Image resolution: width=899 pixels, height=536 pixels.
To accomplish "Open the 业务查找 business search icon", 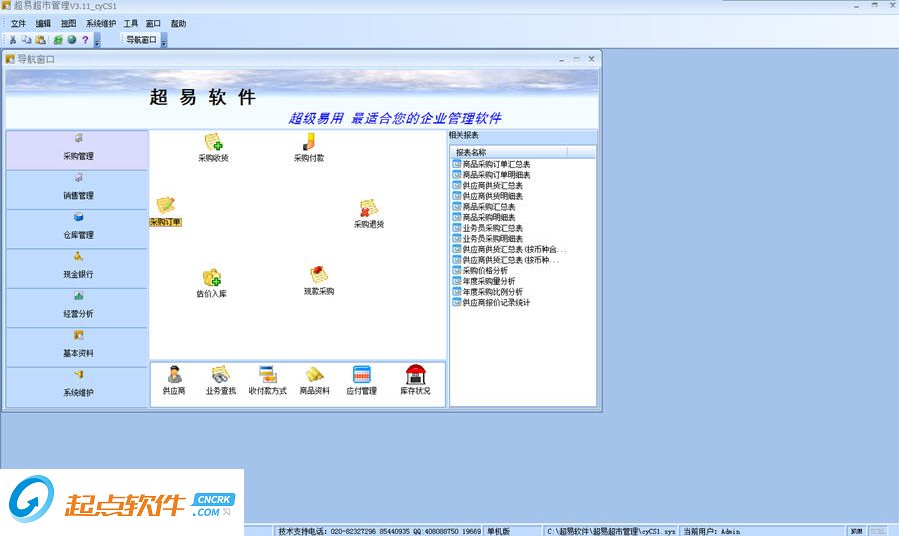I will point(221,381).
